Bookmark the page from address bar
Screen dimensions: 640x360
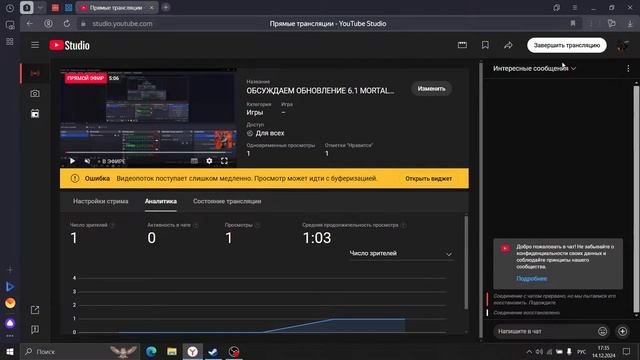pyautogui.click(x=573, y=24)
